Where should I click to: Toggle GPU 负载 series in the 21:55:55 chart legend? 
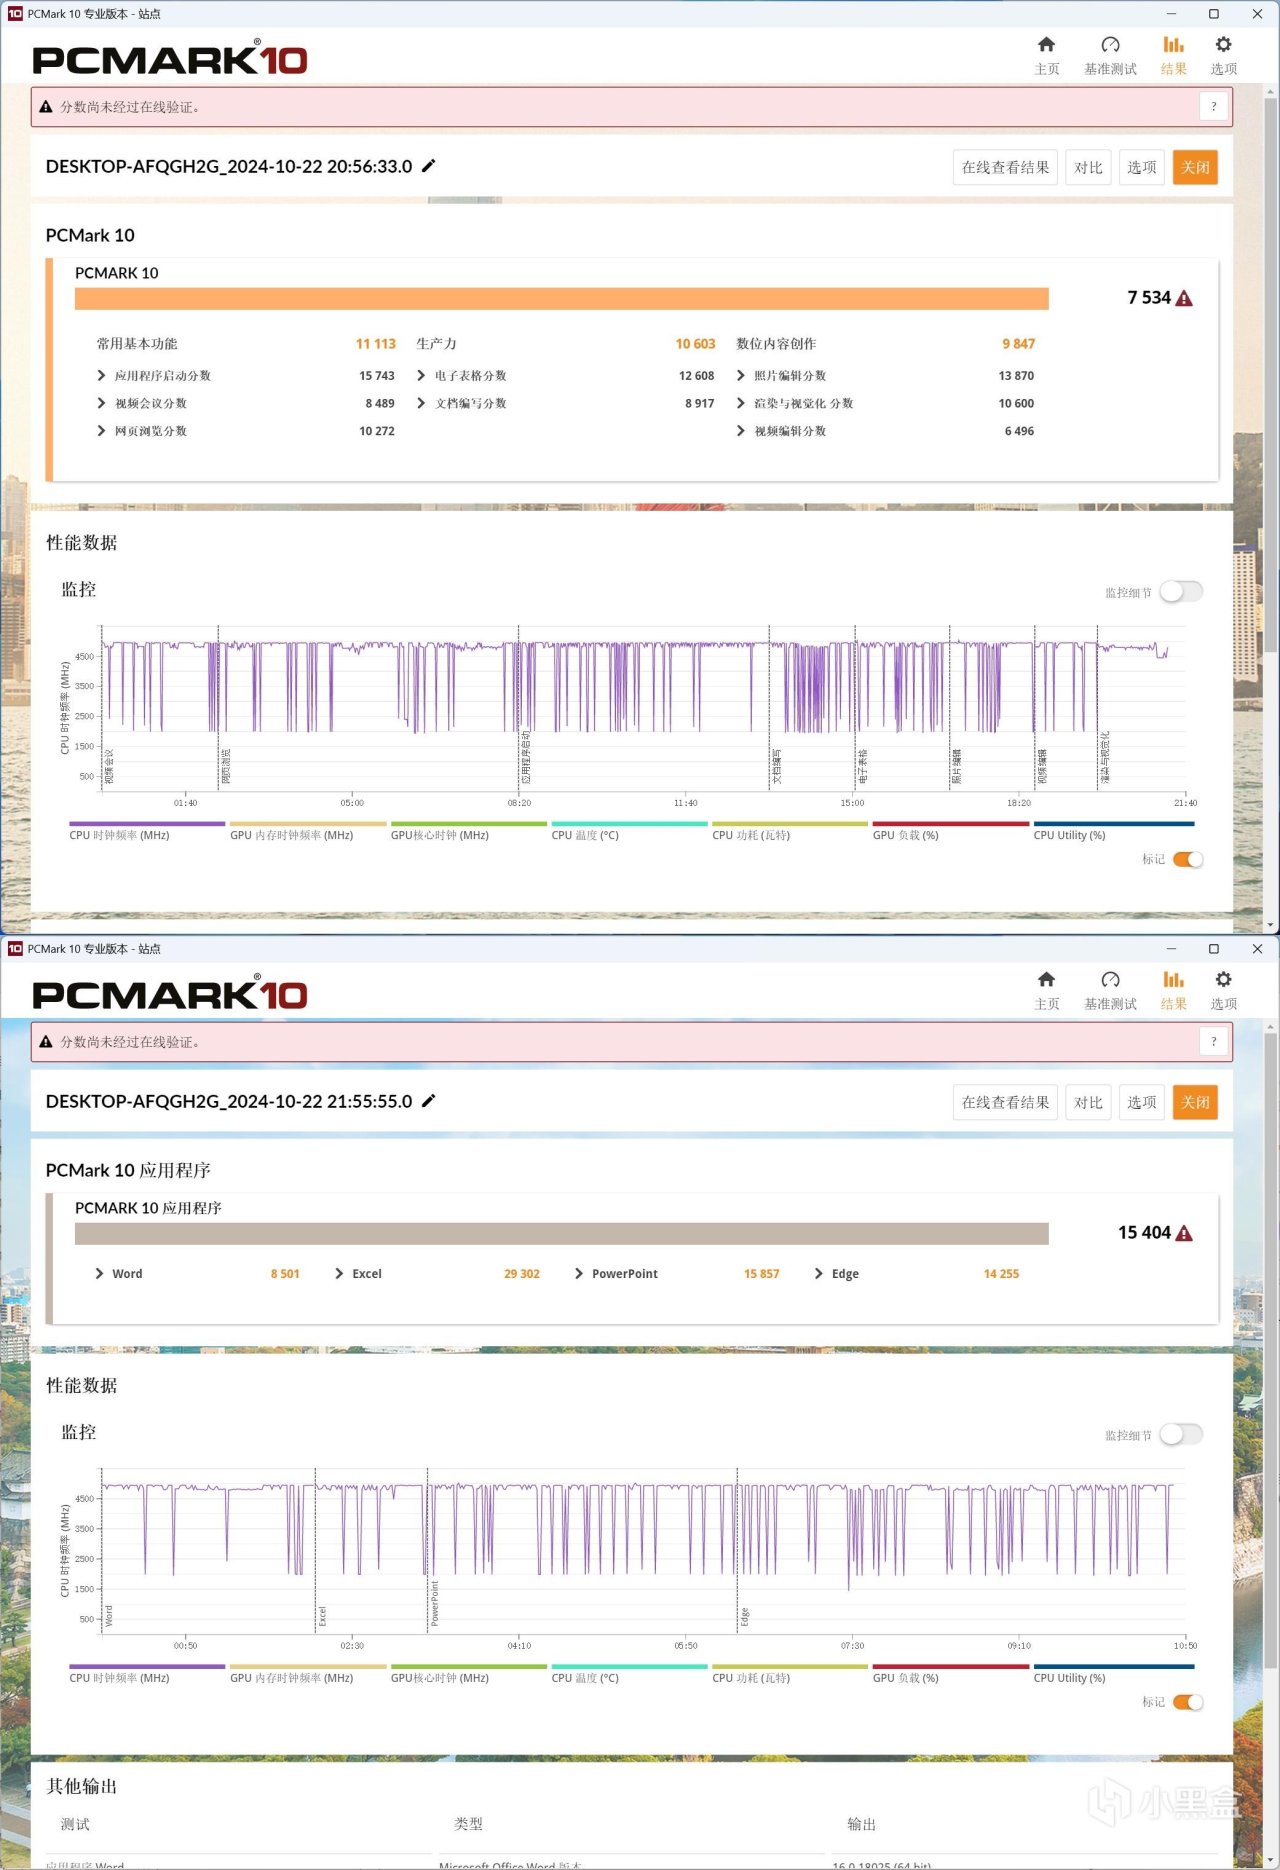pyautogui.click(x=951, y=1674)
